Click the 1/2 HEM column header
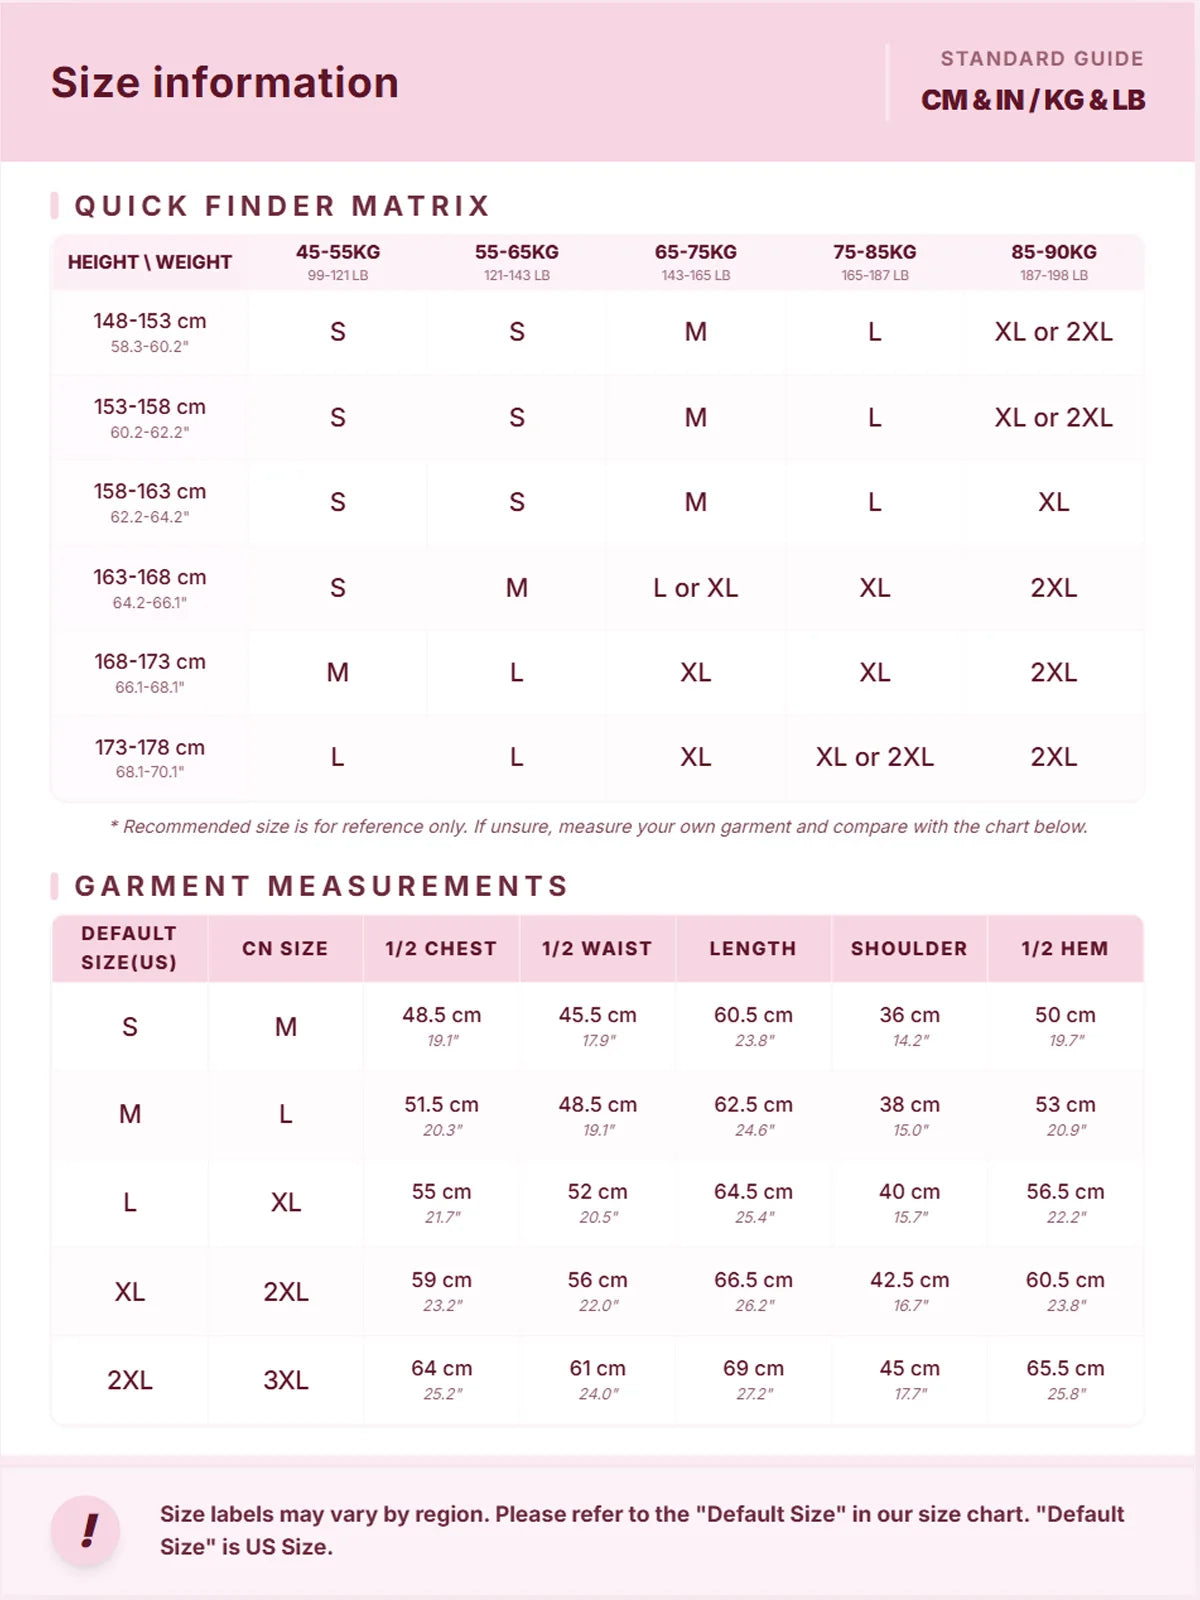Viewport: 1200px width, 1600px height. [x=1065, y=948]
